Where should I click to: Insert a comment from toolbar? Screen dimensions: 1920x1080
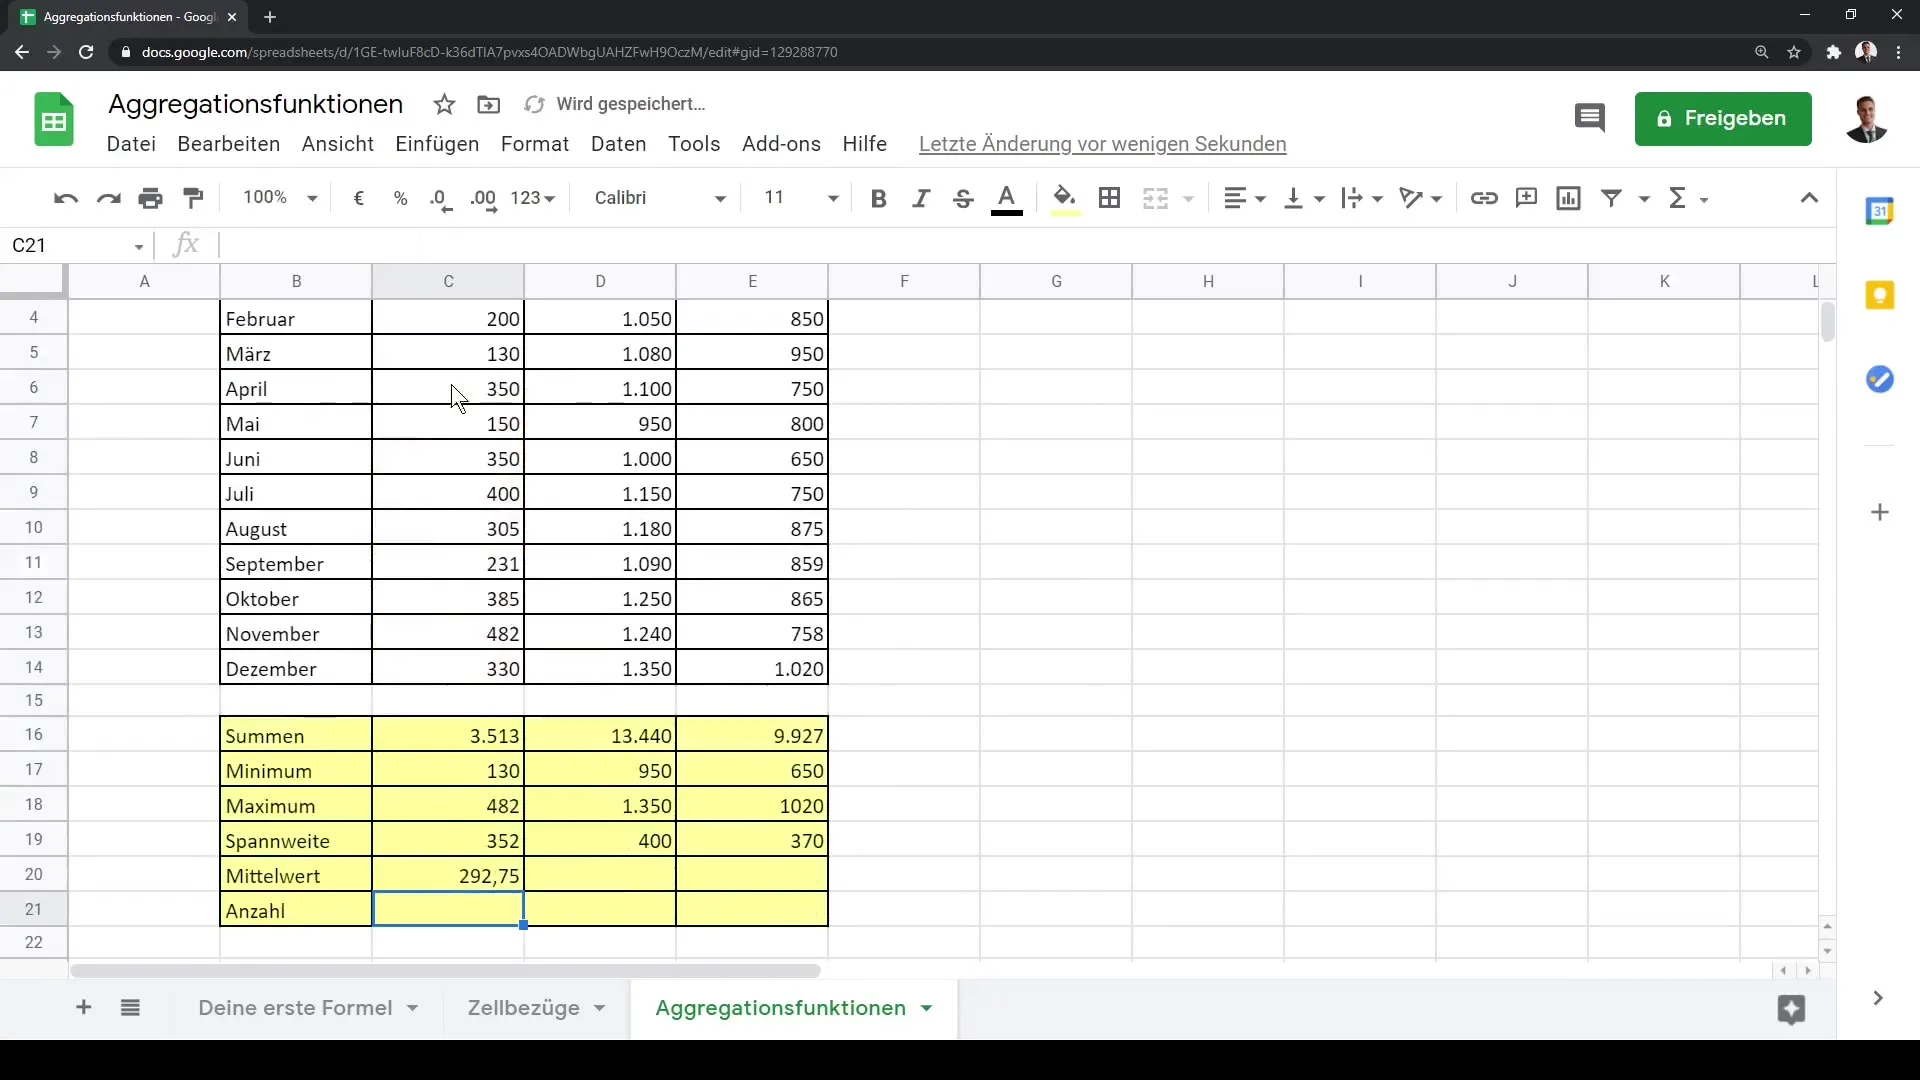click(x=1526, y=198)
